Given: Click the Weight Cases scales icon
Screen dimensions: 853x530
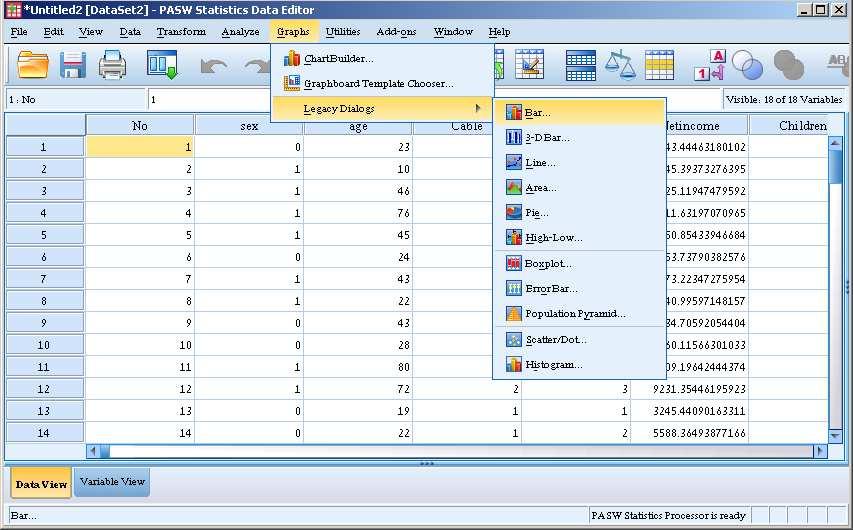Looking at the screenshot, I should [x=620, y=65].
